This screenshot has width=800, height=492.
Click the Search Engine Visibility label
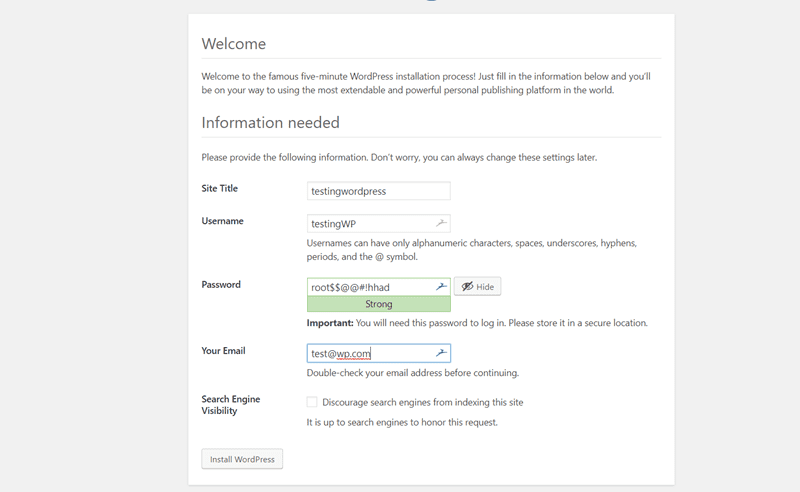coord(231,405)
